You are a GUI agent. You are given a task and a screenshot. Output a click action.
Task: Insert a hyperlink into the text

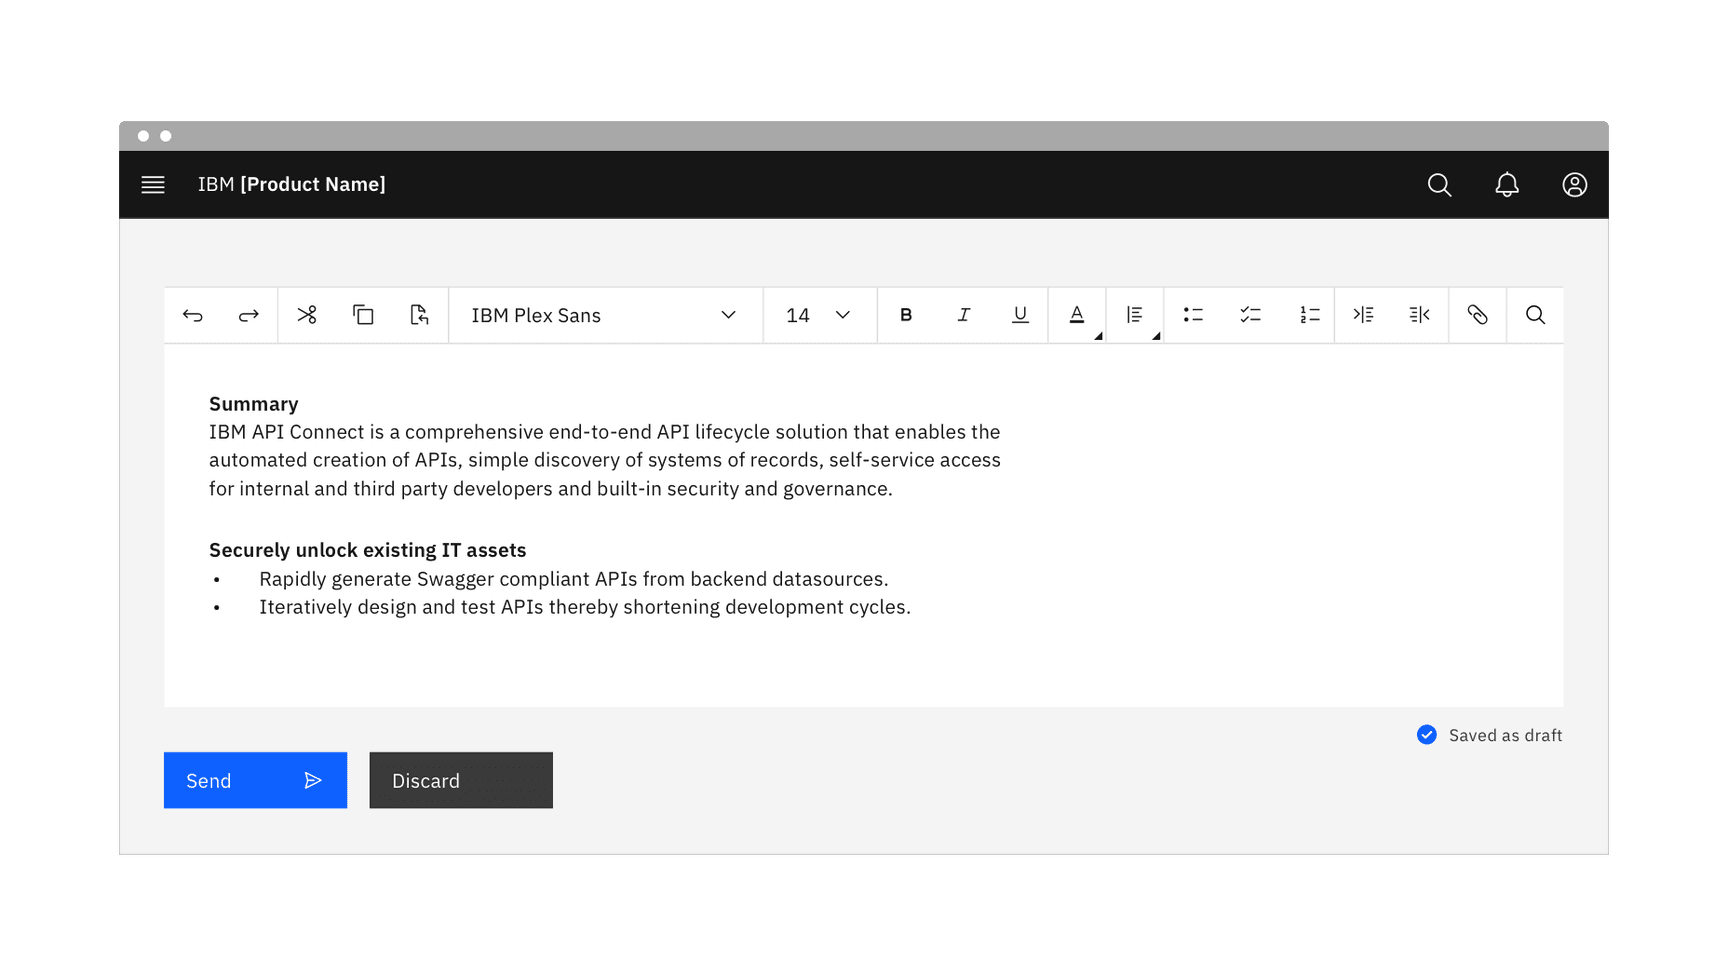tap(1477, 315)
